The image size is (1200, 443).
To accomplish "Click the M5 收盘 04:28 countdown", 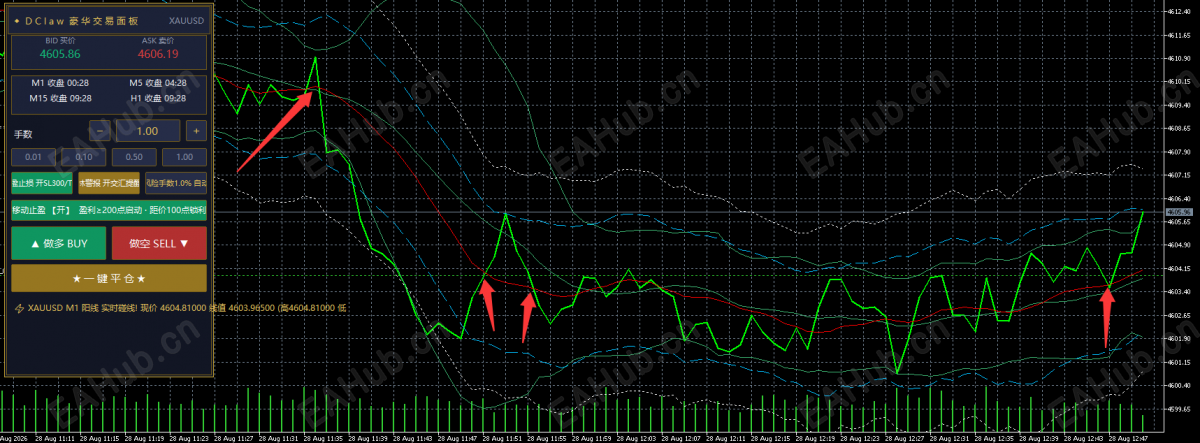I will (x=158, y=82).
